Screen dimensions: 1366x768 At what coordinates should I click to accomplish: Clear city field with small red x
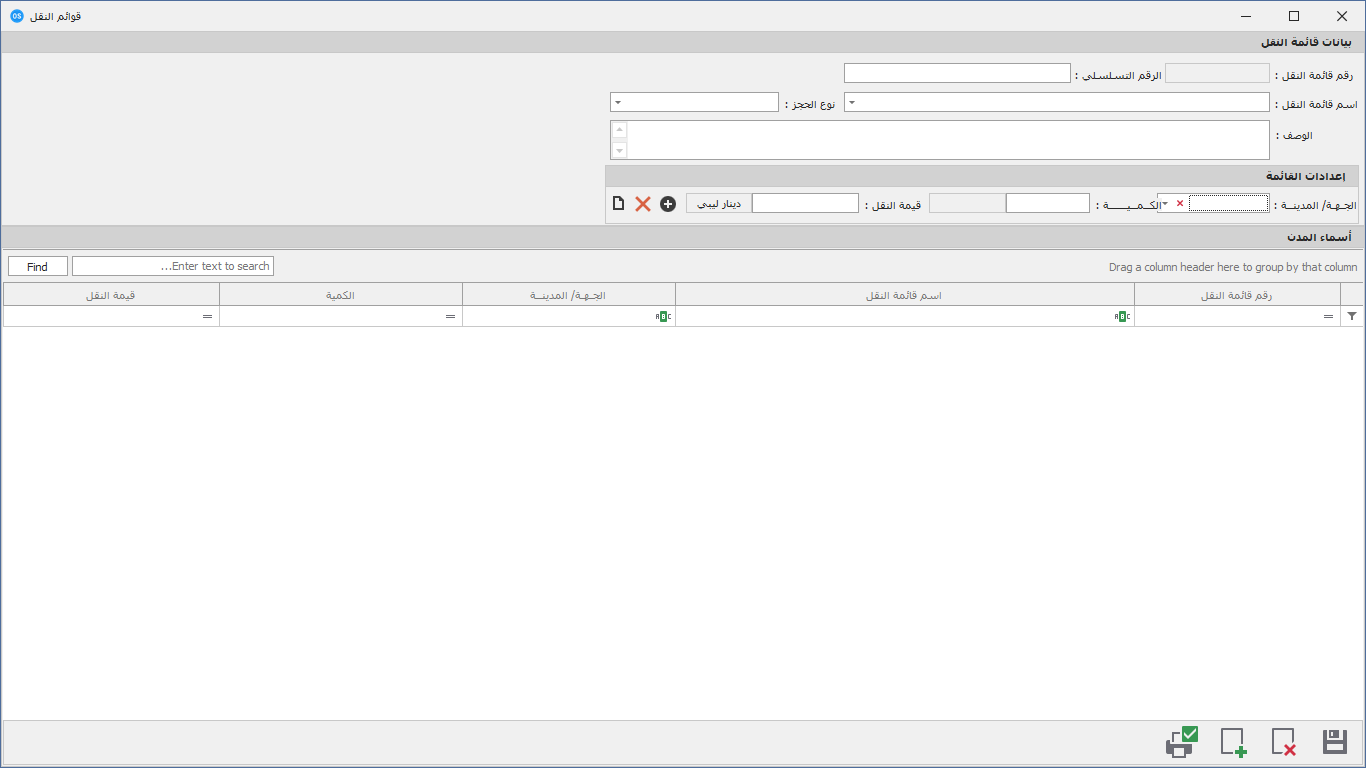(1179, 203)
